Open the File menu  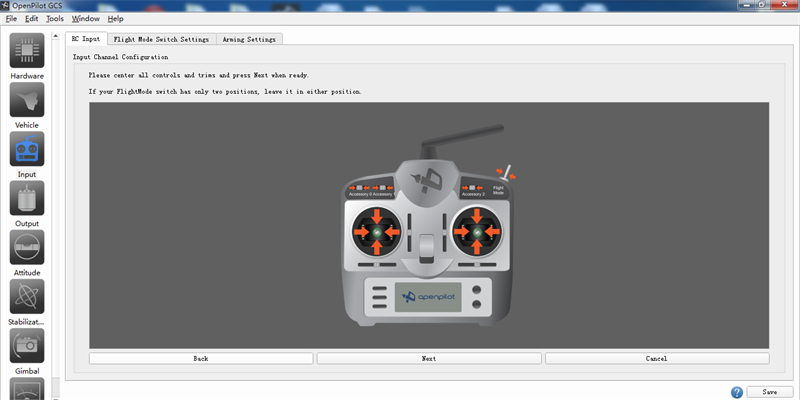(11, 19)
